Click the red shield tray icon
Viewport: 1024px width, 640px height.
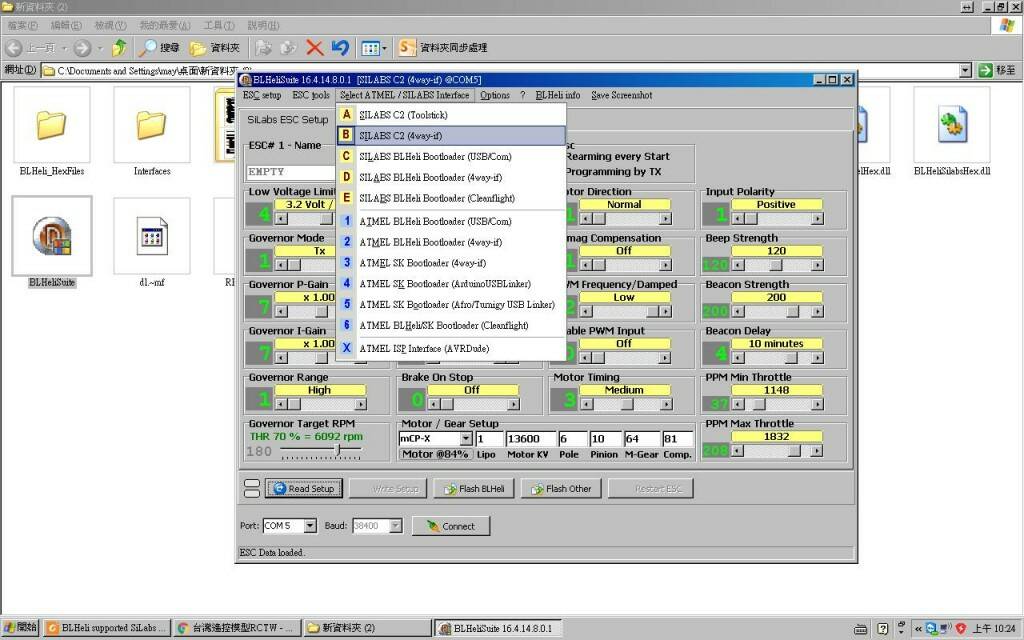(961, 629)
